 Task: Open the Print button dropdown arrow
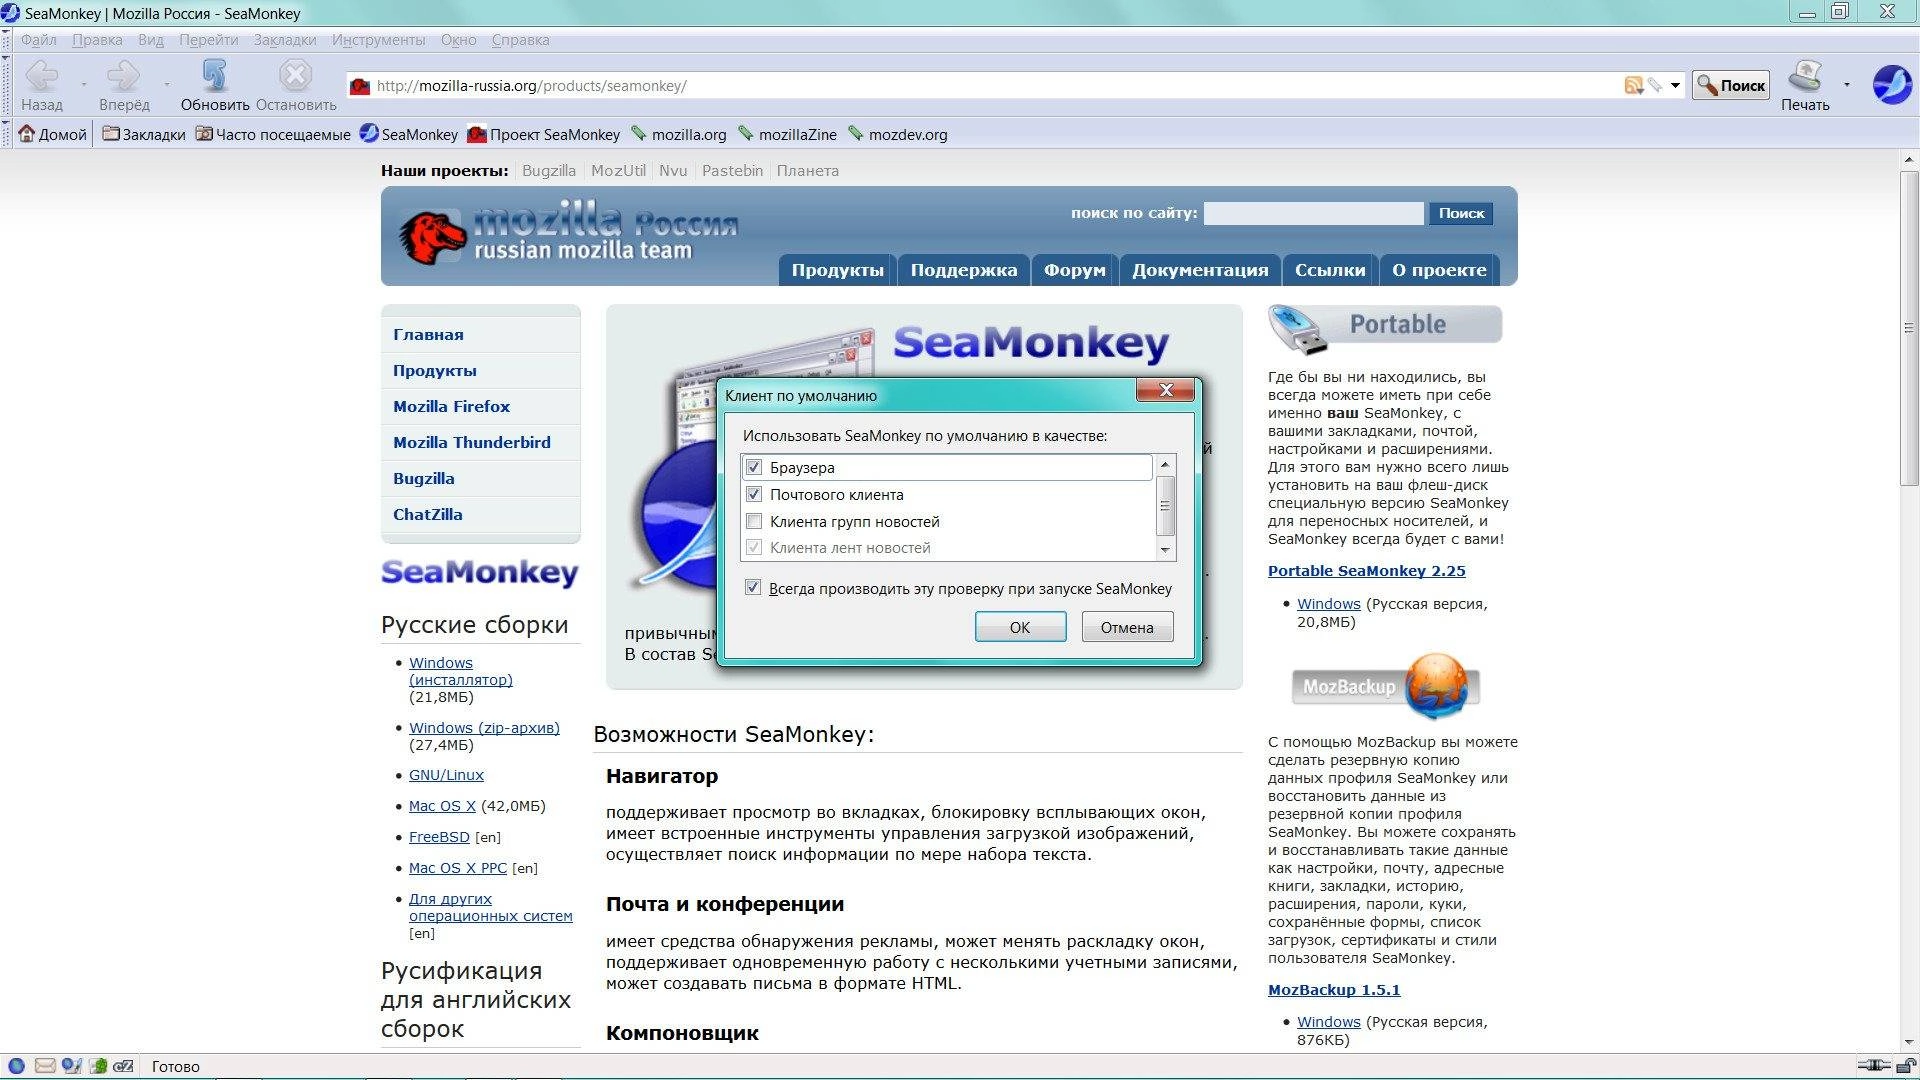click(x=1846, y=85)
